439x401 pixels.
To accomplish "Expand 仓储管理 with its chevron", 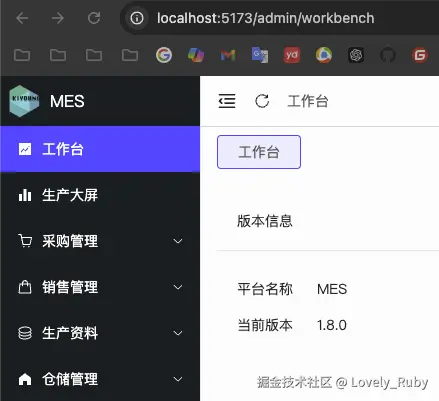I will (178, 379).
